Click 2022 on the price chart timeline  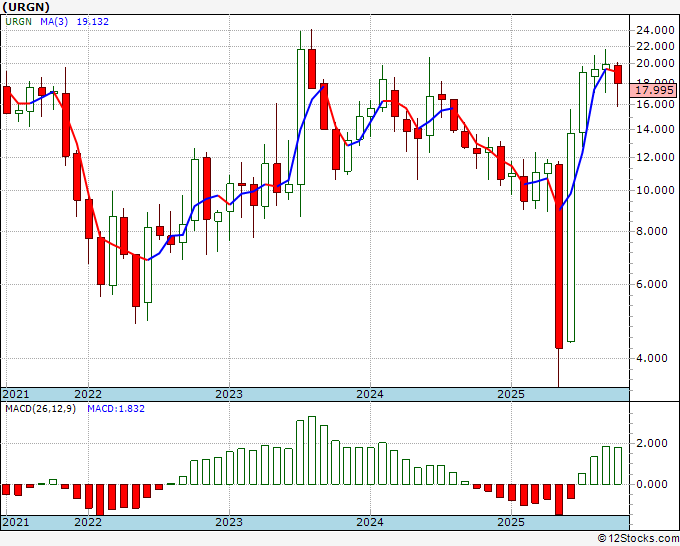click(x=88, y=394)
